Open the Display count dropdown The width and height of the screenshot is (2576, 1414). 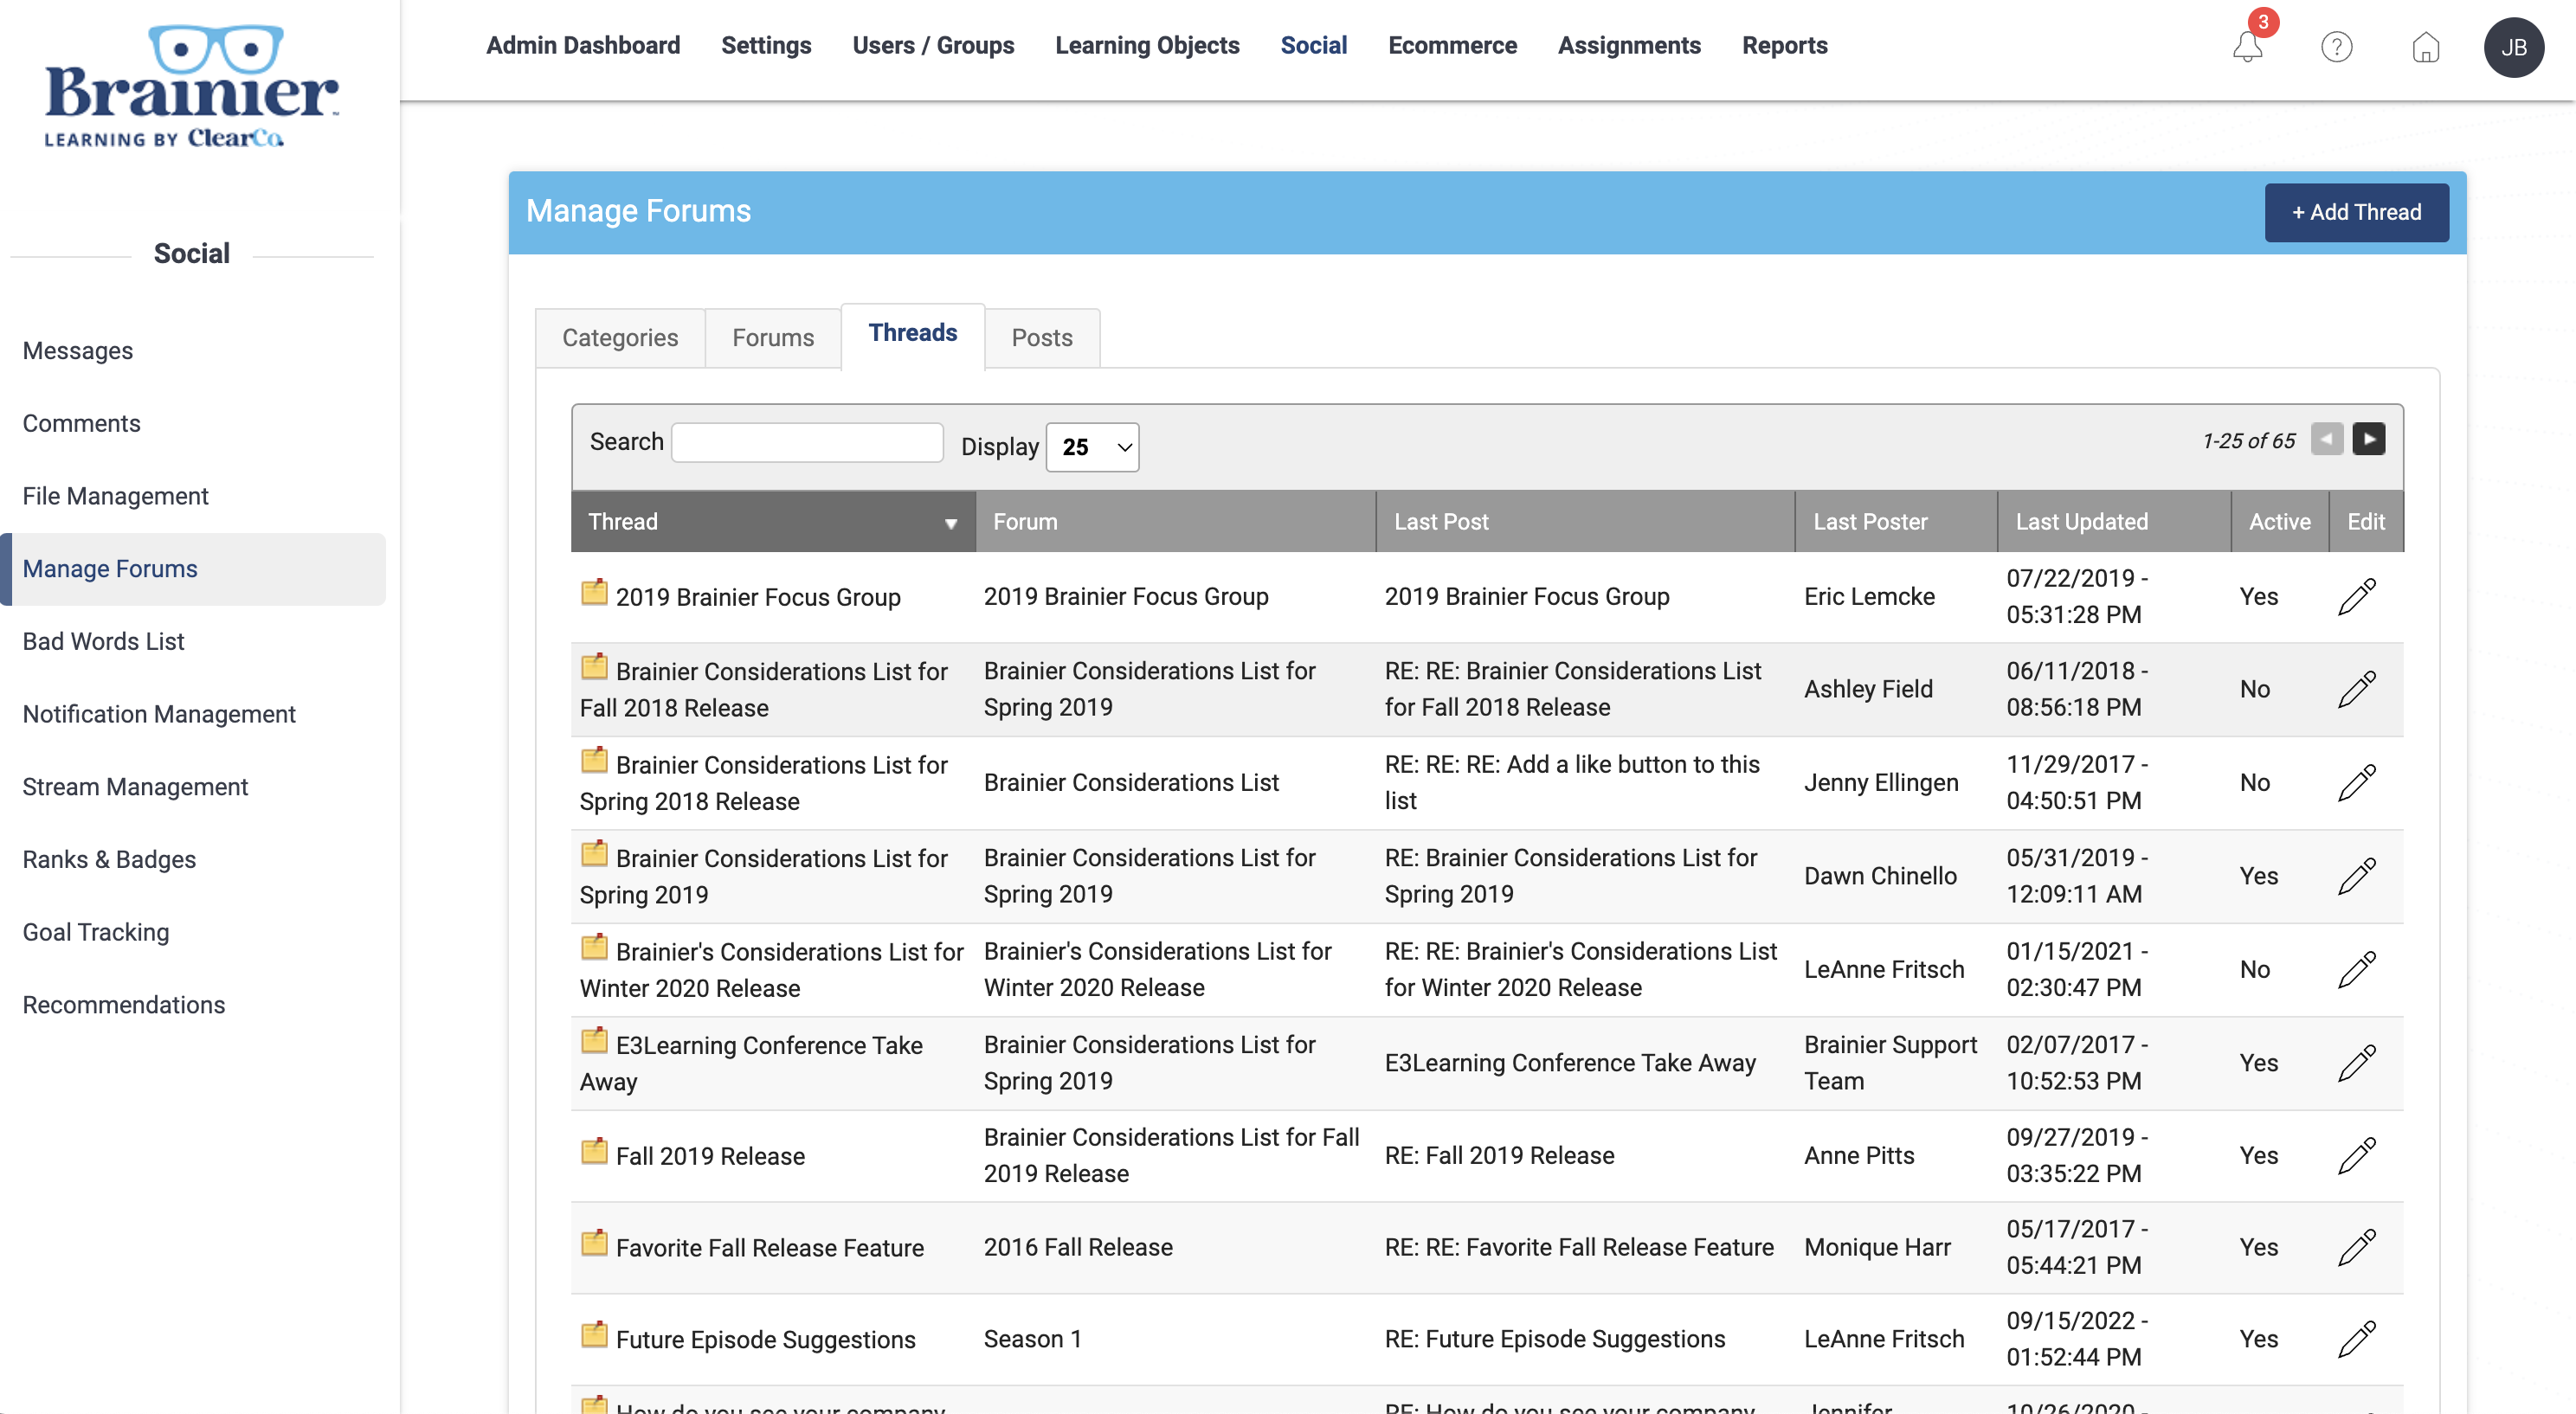point(1092,447)
